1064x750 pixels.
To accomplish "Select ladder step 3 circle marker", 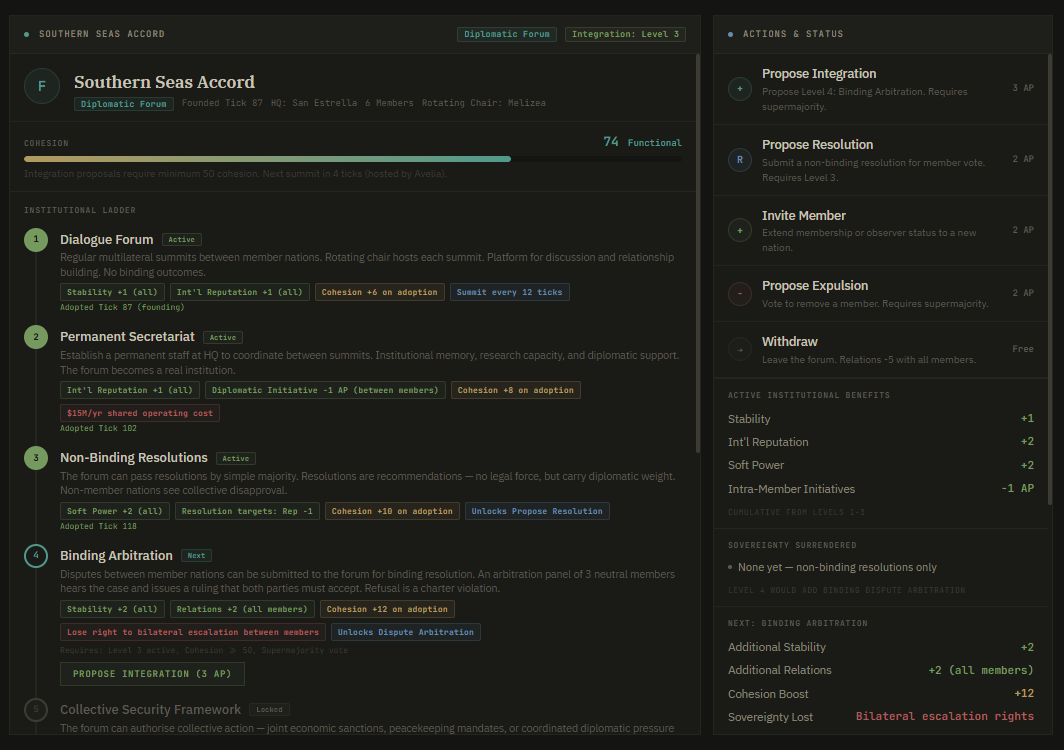I will click(x=36, y=459).
